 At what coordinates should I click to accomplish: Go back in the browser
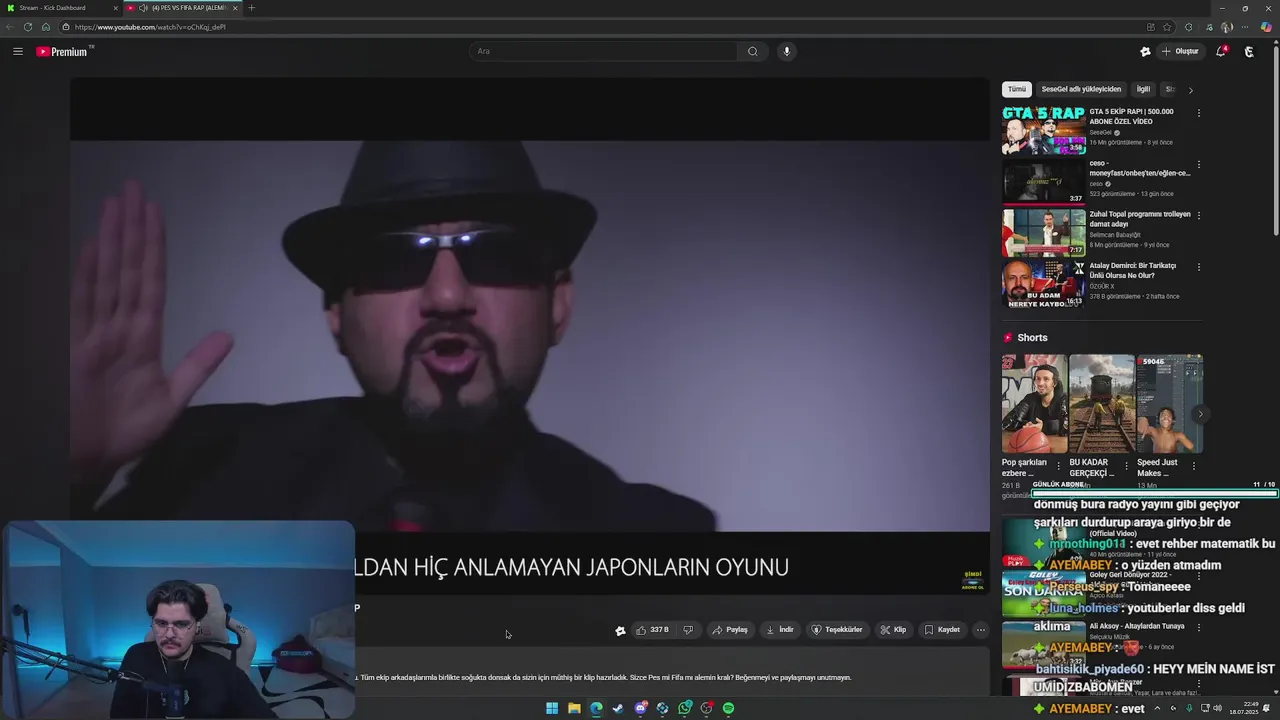pyautogui.click(x=10, y=27)
